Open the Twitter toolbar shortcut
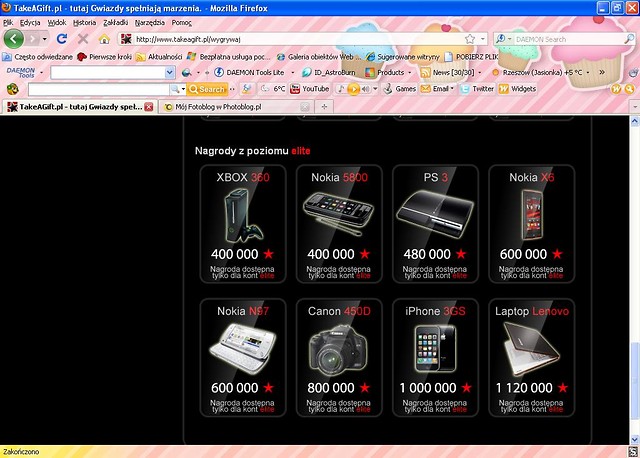This screenshot has width=640, height=458. coord(477,89)
